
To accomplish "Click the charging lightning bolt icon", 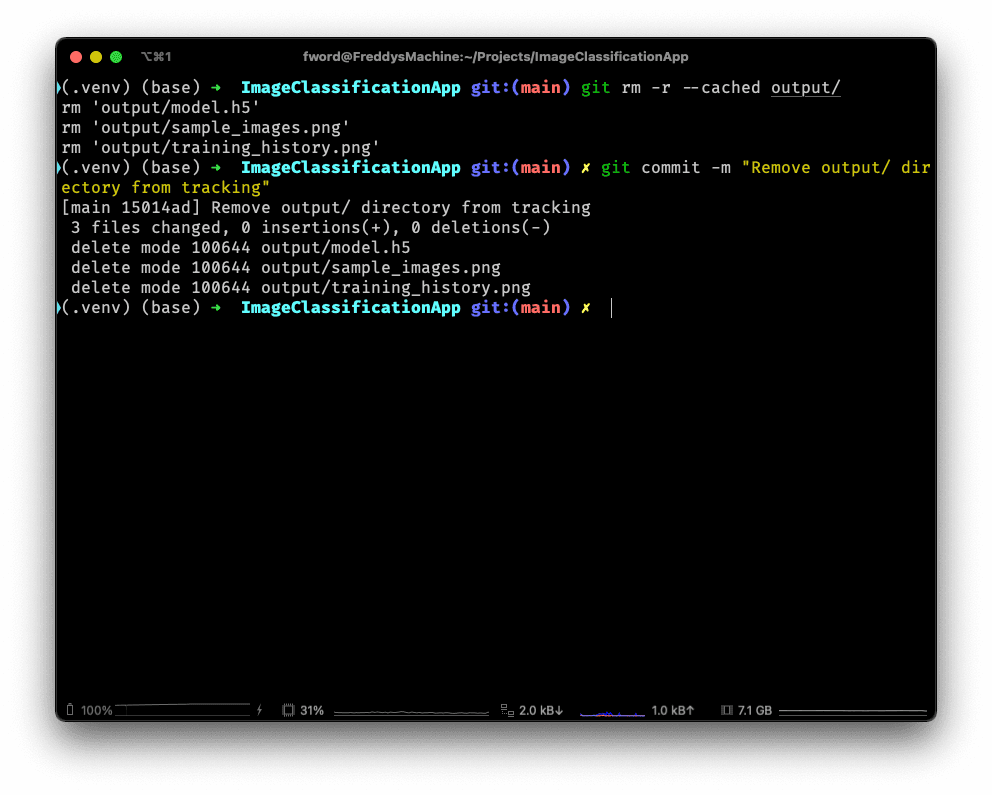I will point(259,710).
